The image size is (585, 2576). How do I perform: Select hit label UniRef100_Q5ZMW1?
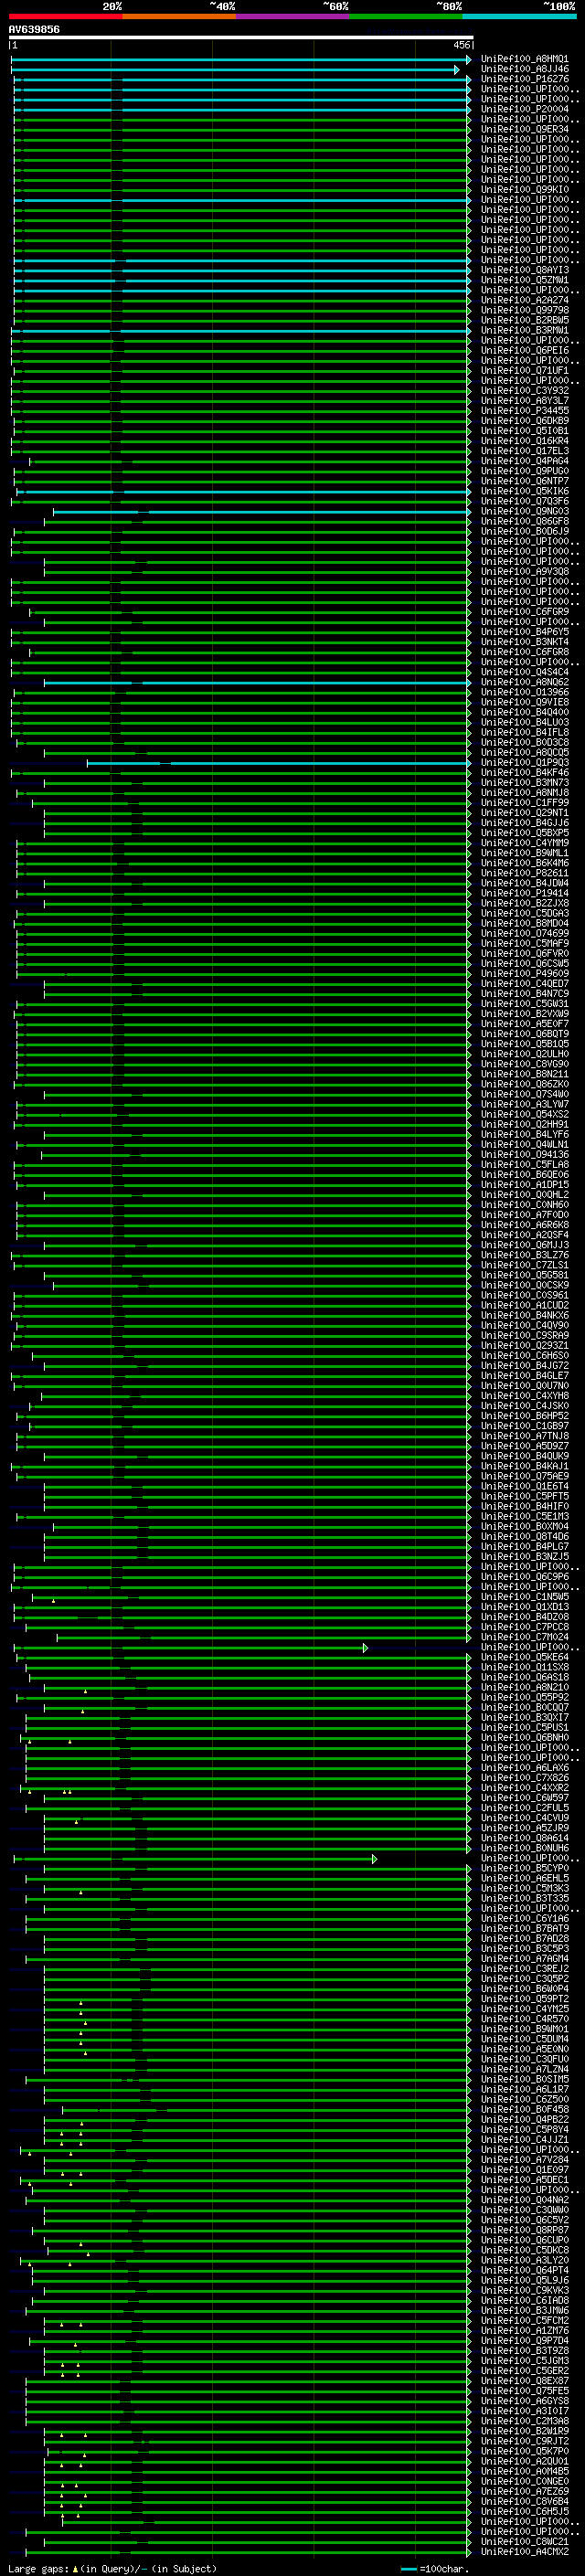(524, 280)
